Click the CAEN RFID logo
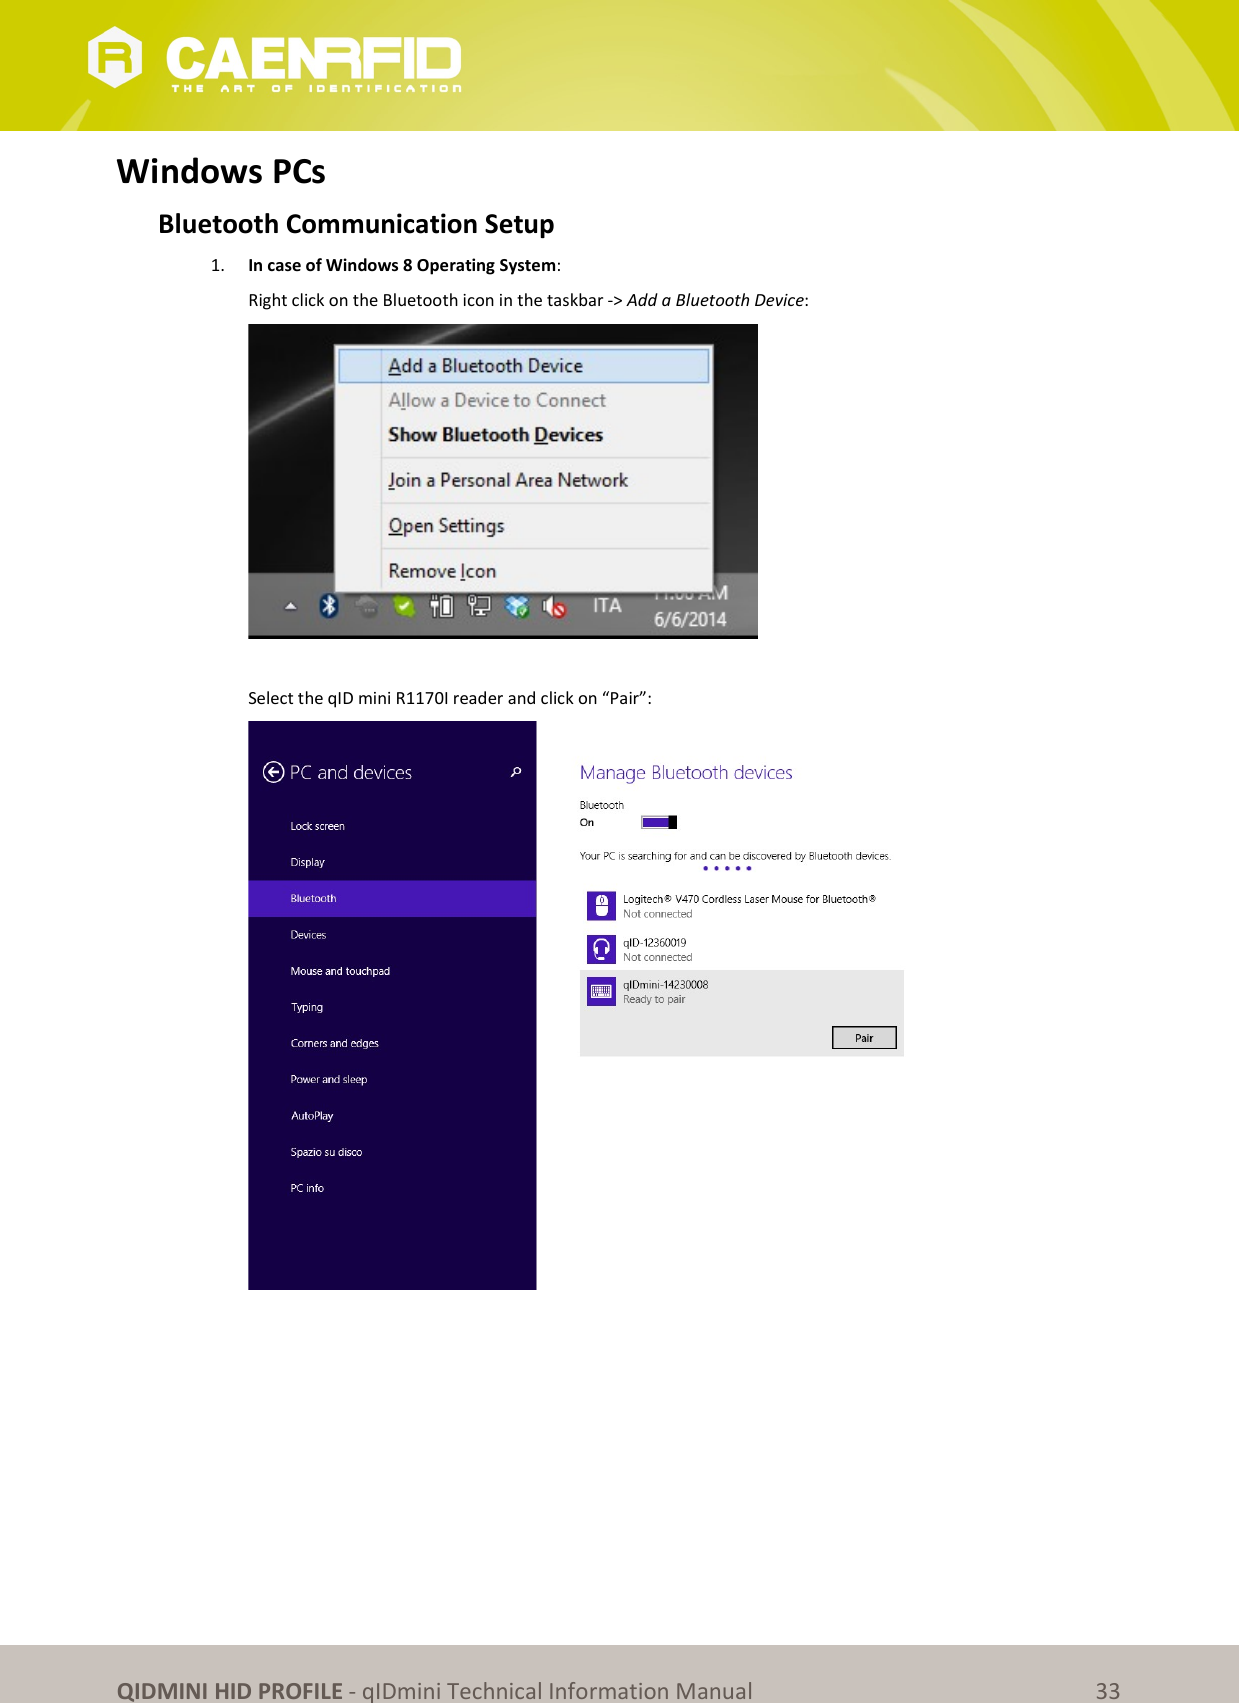Screen dimensions: 1239x1703 (275, 59)
